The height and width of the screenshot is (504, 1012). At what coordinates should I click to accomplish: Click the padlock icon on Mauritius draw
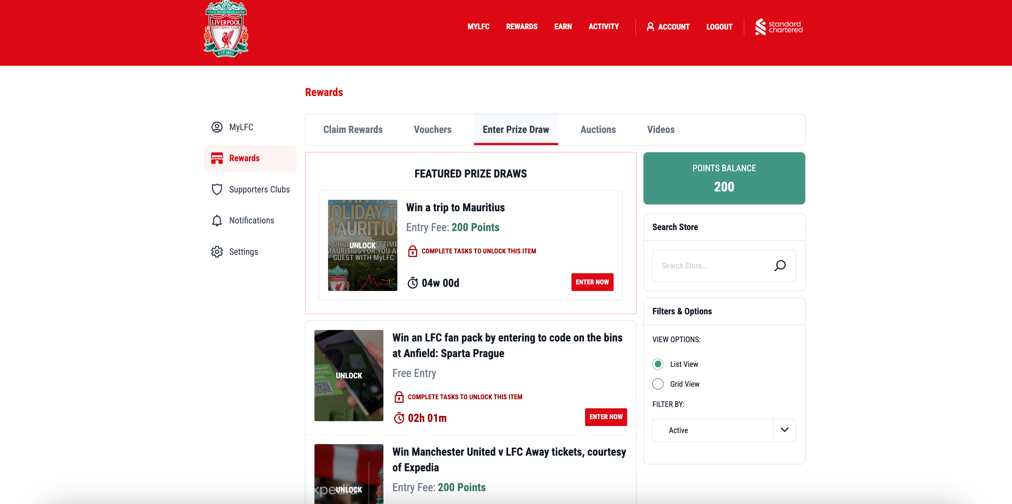(x=412, y=251)
